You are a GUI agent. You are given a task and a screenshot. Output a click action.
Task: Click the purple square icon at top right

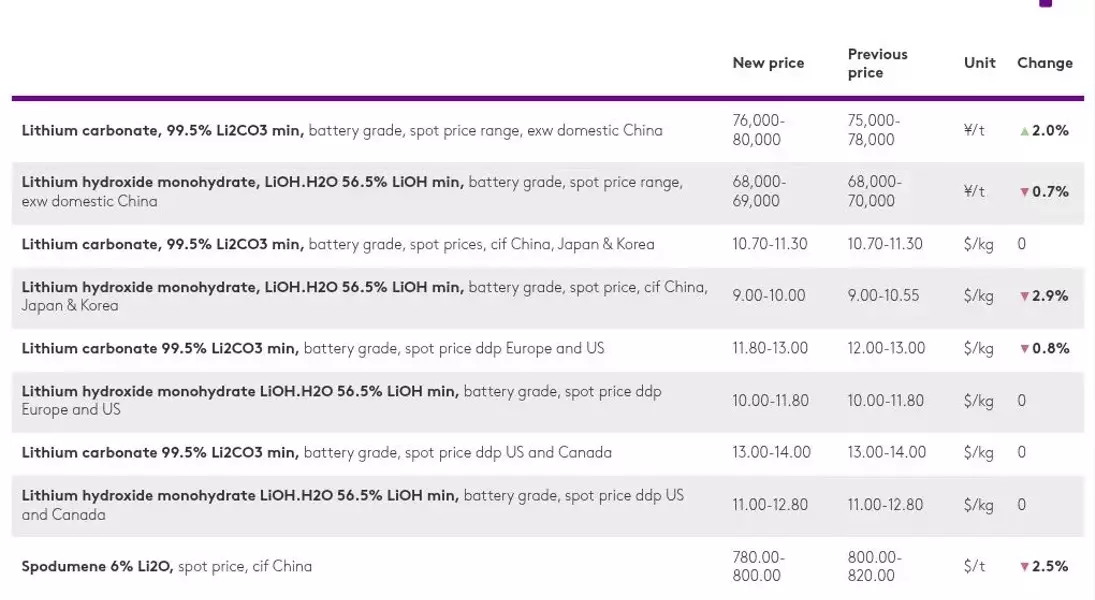pyautogui.click(x=1045, y=3)
